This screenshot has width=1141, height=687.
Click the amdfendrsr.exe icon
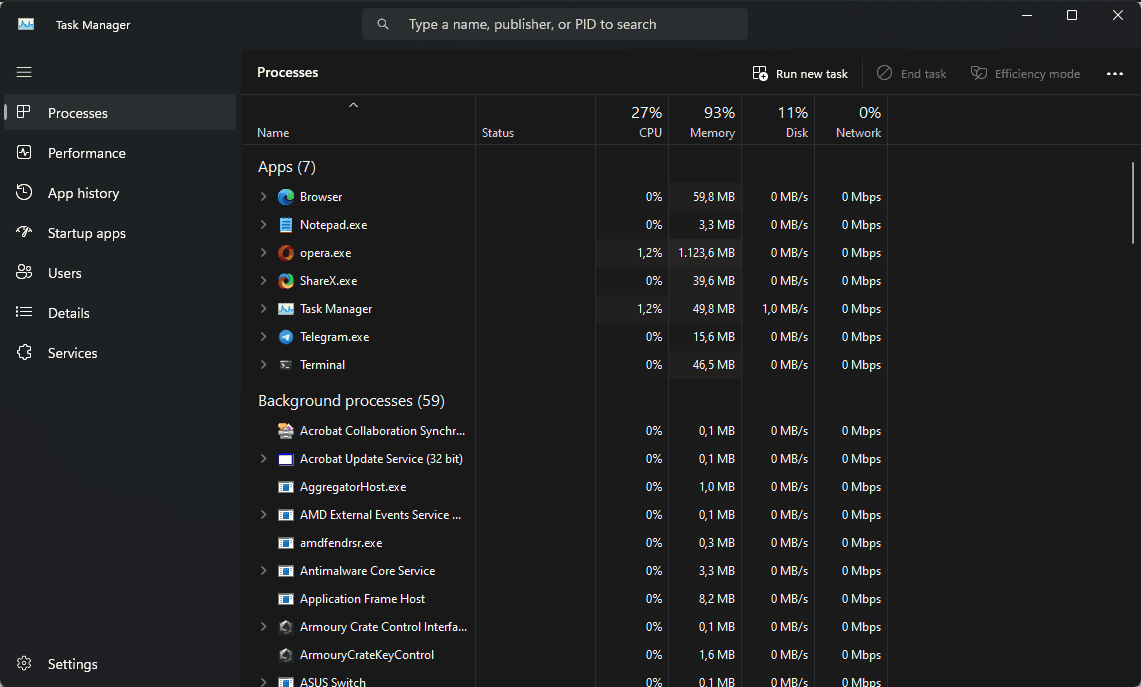pos(286,543)
